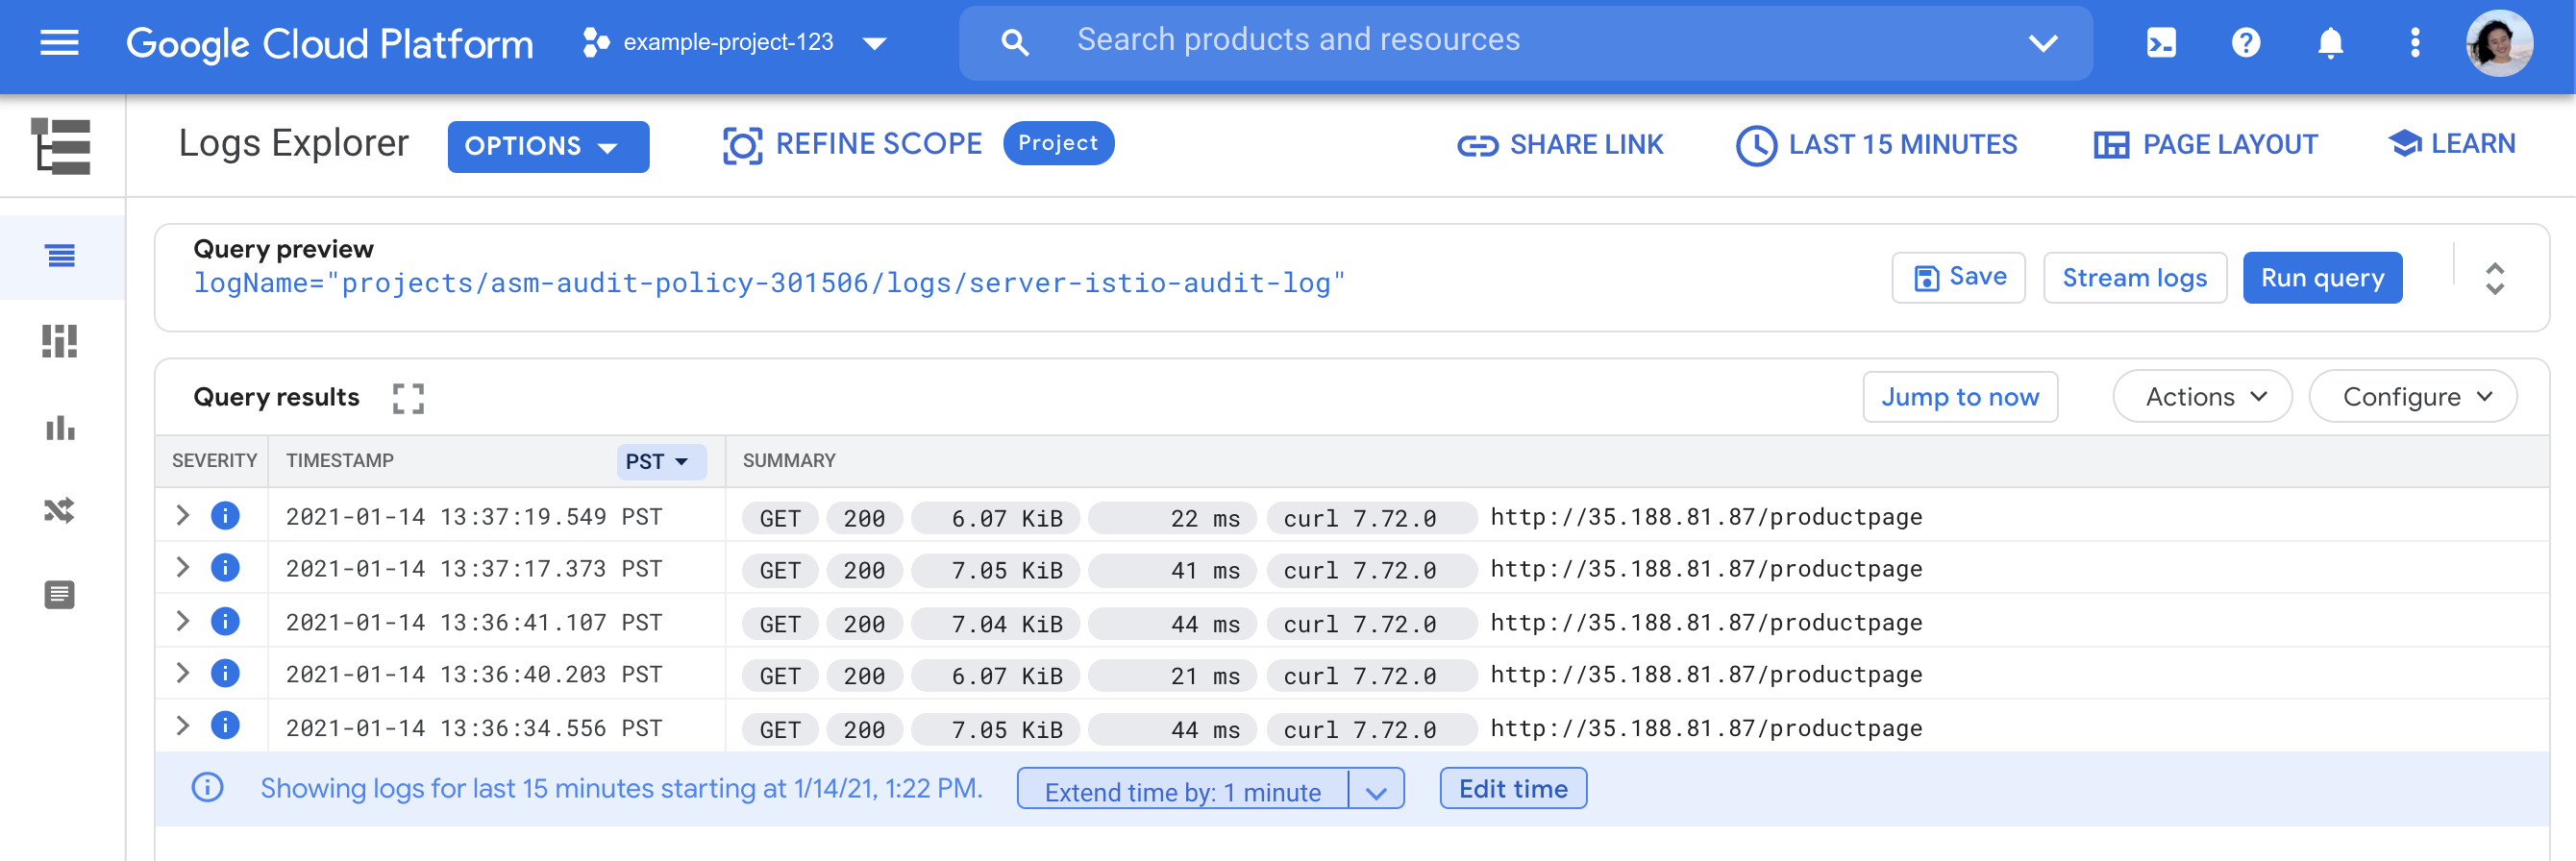This screenshot has width=2576, height=861.
Task: Toggle query editor expand/collapse arrows
Action: pyautogui.click(x=2494, y=278)
